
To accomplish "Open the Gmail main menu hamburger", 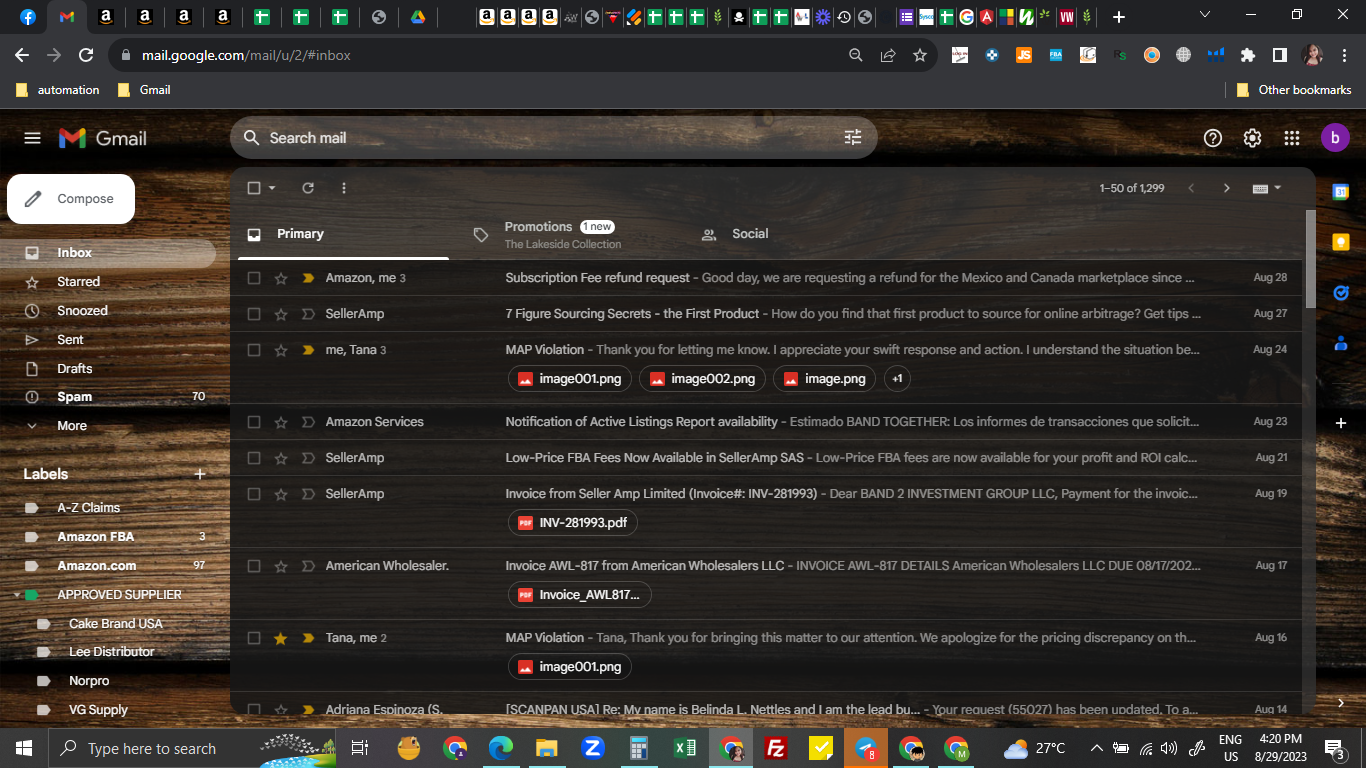I will (32, 138).
